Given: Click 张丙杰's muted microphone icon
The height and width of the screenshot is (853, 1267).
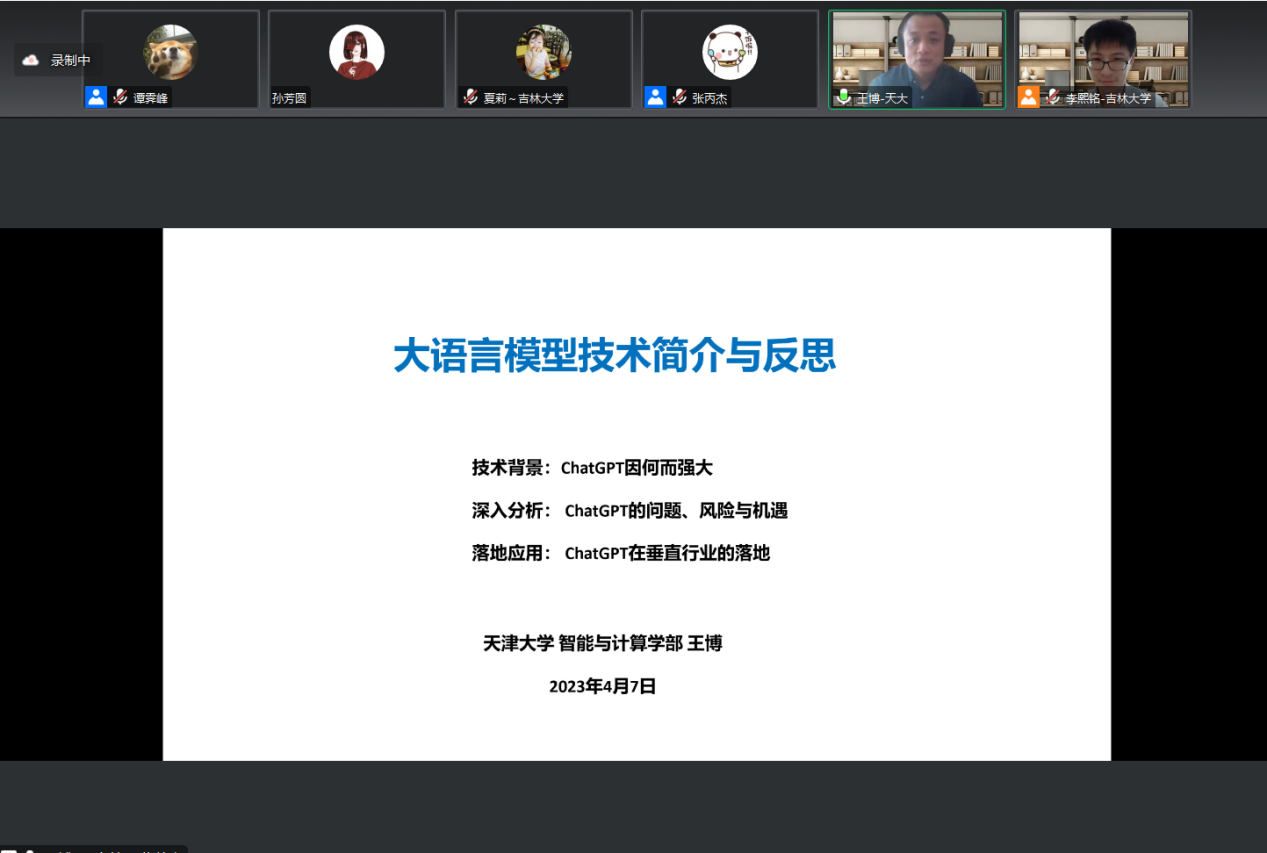Looking at the screenshot, I should pyautogui.click(x=679, y=97).
